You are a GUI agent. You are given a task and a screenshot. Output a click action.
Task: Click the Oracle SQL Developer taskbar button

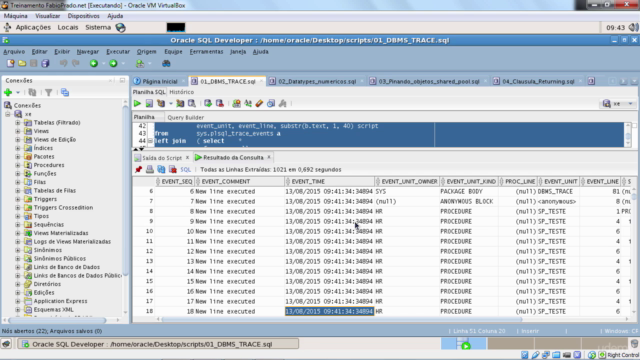[x=158, y=344]
